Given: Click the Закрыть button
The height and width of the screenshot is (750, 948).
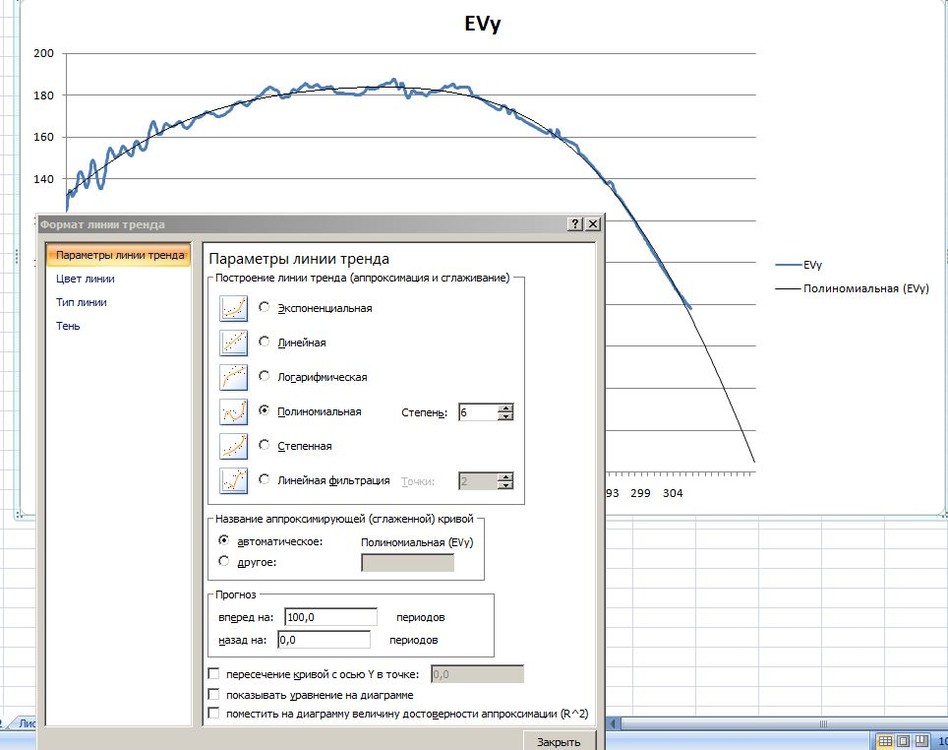Looking at the screenshot, I should 559,742.
